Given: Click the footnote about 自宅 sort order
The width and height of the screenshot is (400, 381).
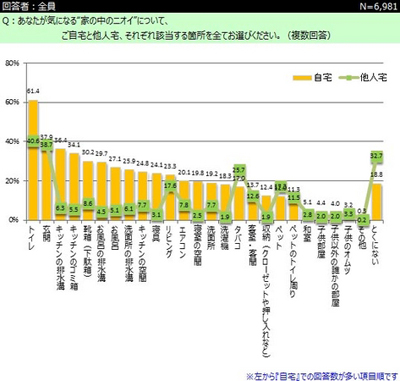Looking at the screenshot, I should point(322,376).
